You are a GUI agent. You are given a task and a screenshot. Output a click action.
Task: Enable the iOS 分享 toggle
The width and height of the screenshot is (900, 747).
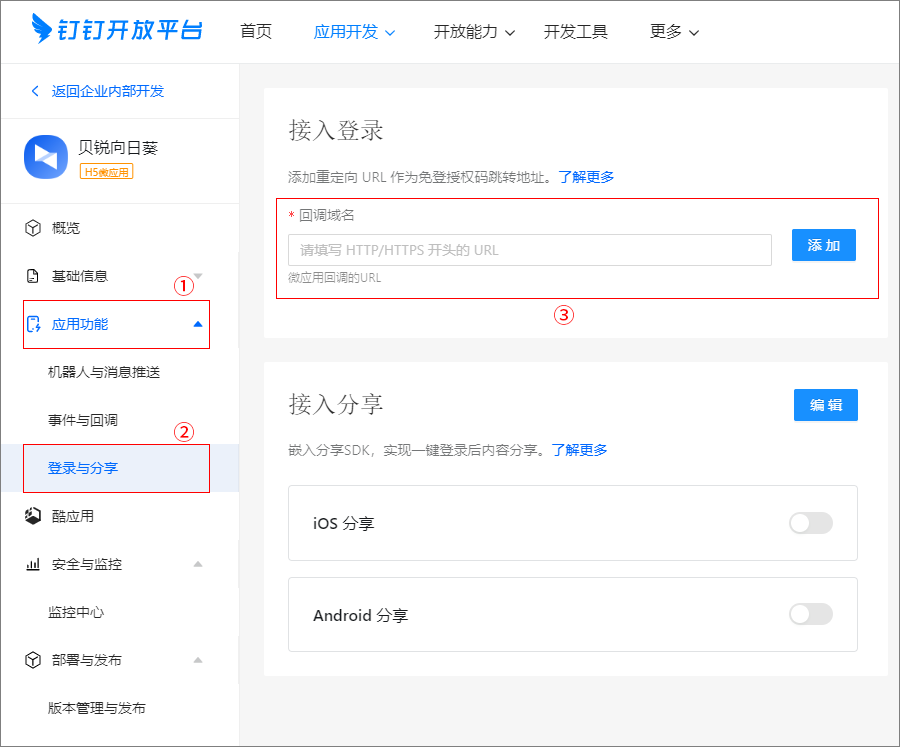(810, 523)
